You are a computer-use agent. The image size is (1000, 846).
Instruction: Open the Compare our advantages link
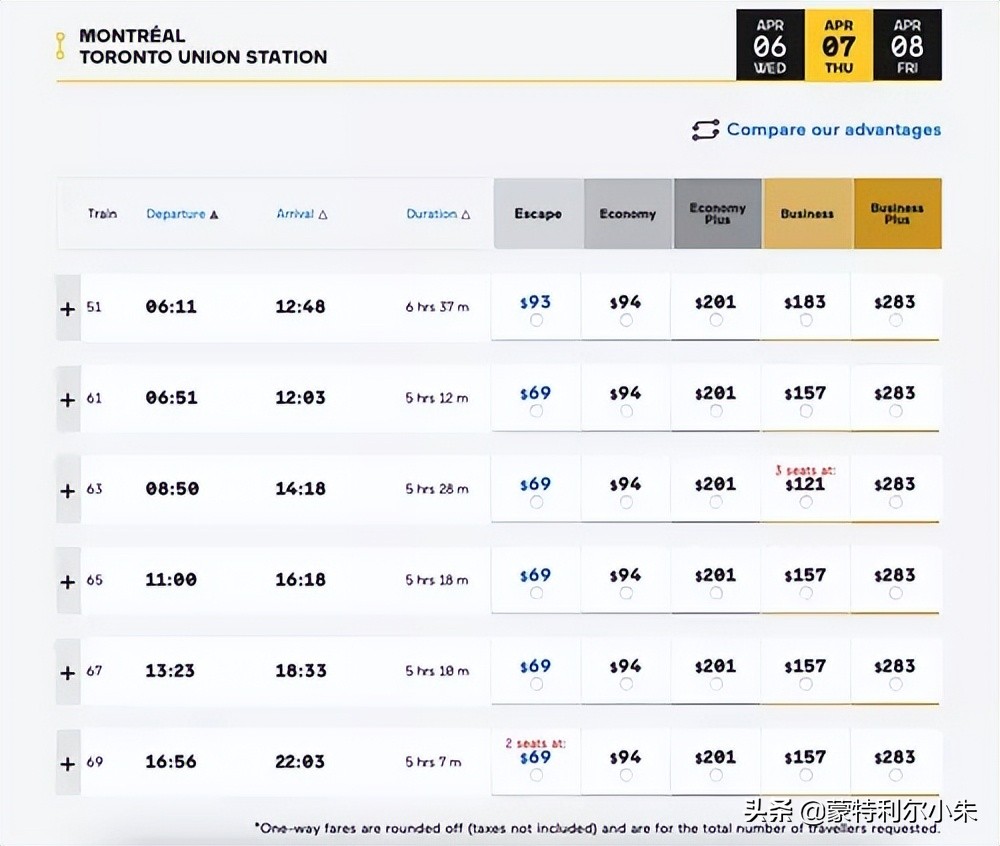pos(833,130)
